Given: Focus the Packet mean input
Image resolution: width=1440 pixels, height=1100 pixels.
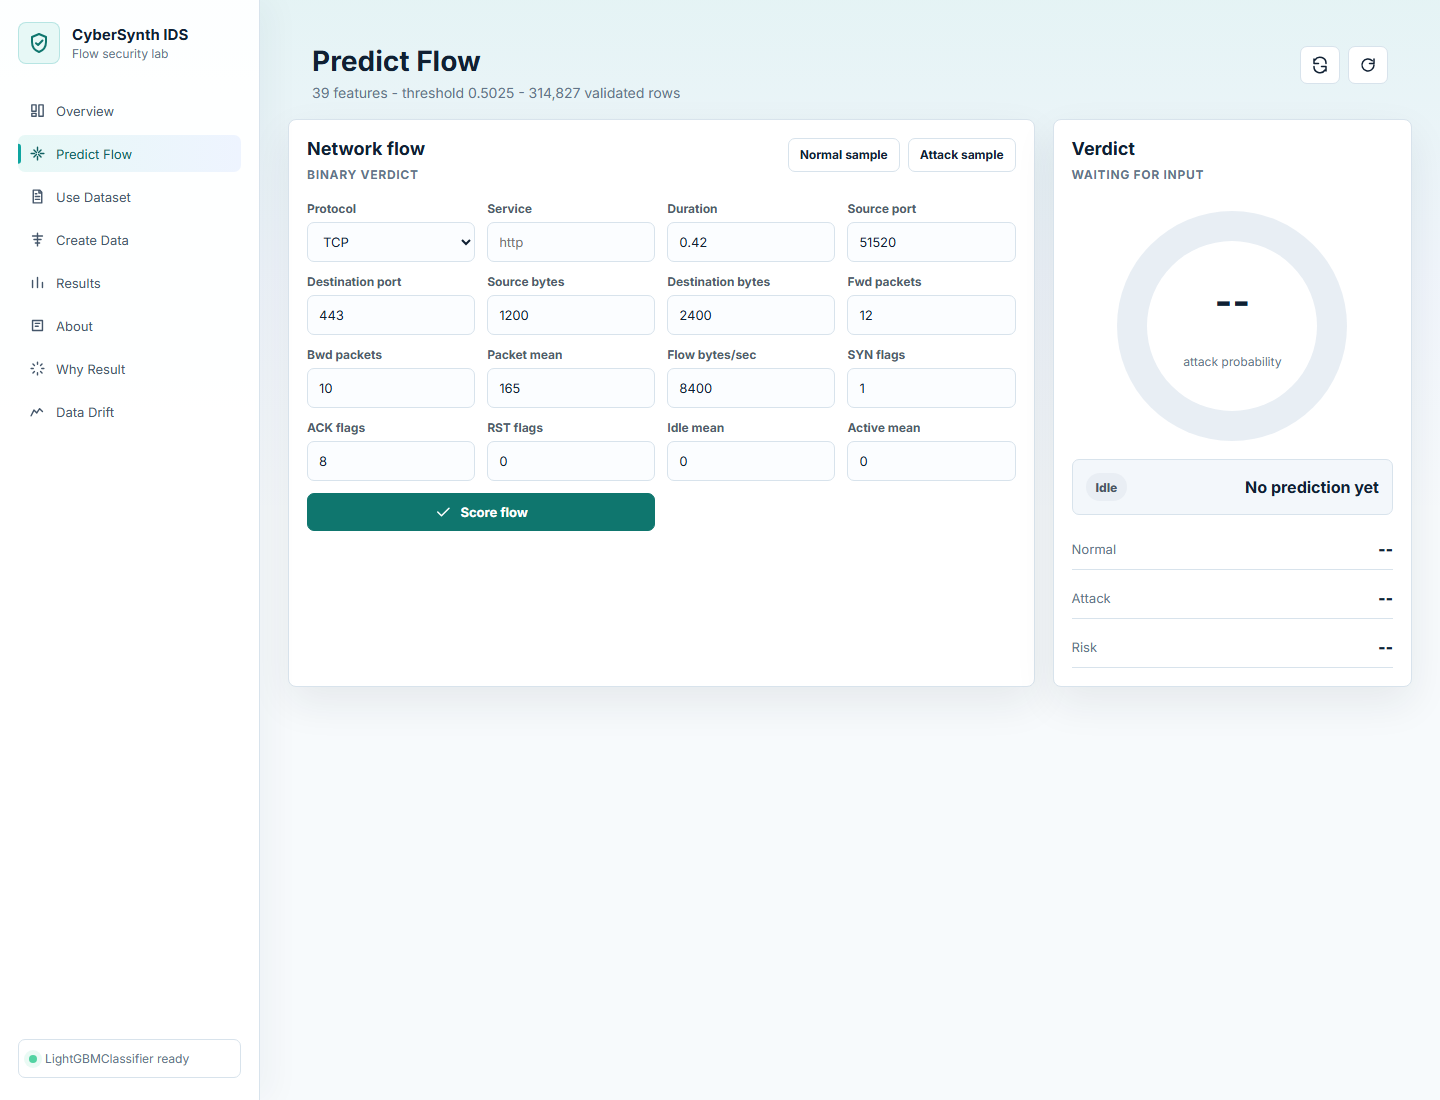Looking at the screenshot, I should (571, 388).
